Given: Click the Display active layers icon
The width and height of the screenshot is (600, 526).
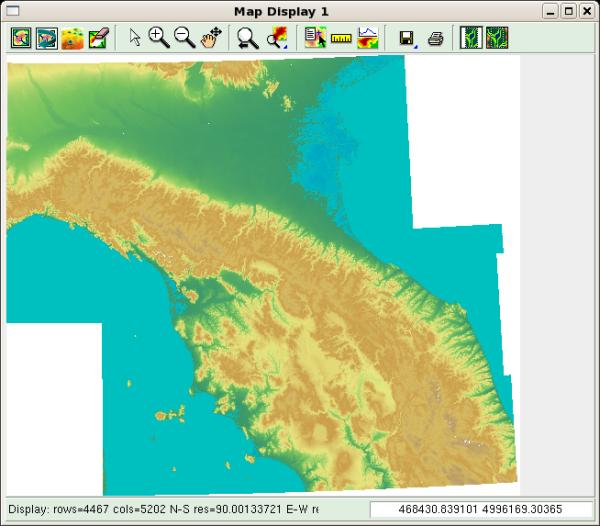Looking at the screenshot, I should (20, 39).
